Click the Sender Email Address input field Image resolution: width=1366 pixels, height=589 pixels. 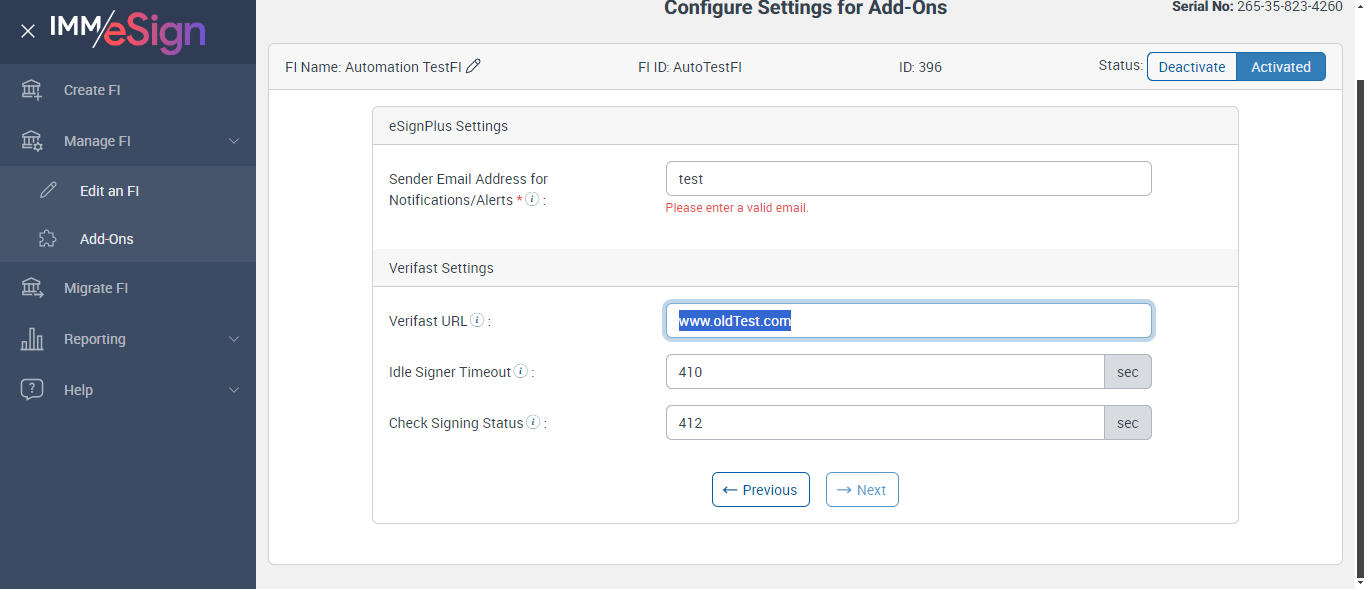908,179
